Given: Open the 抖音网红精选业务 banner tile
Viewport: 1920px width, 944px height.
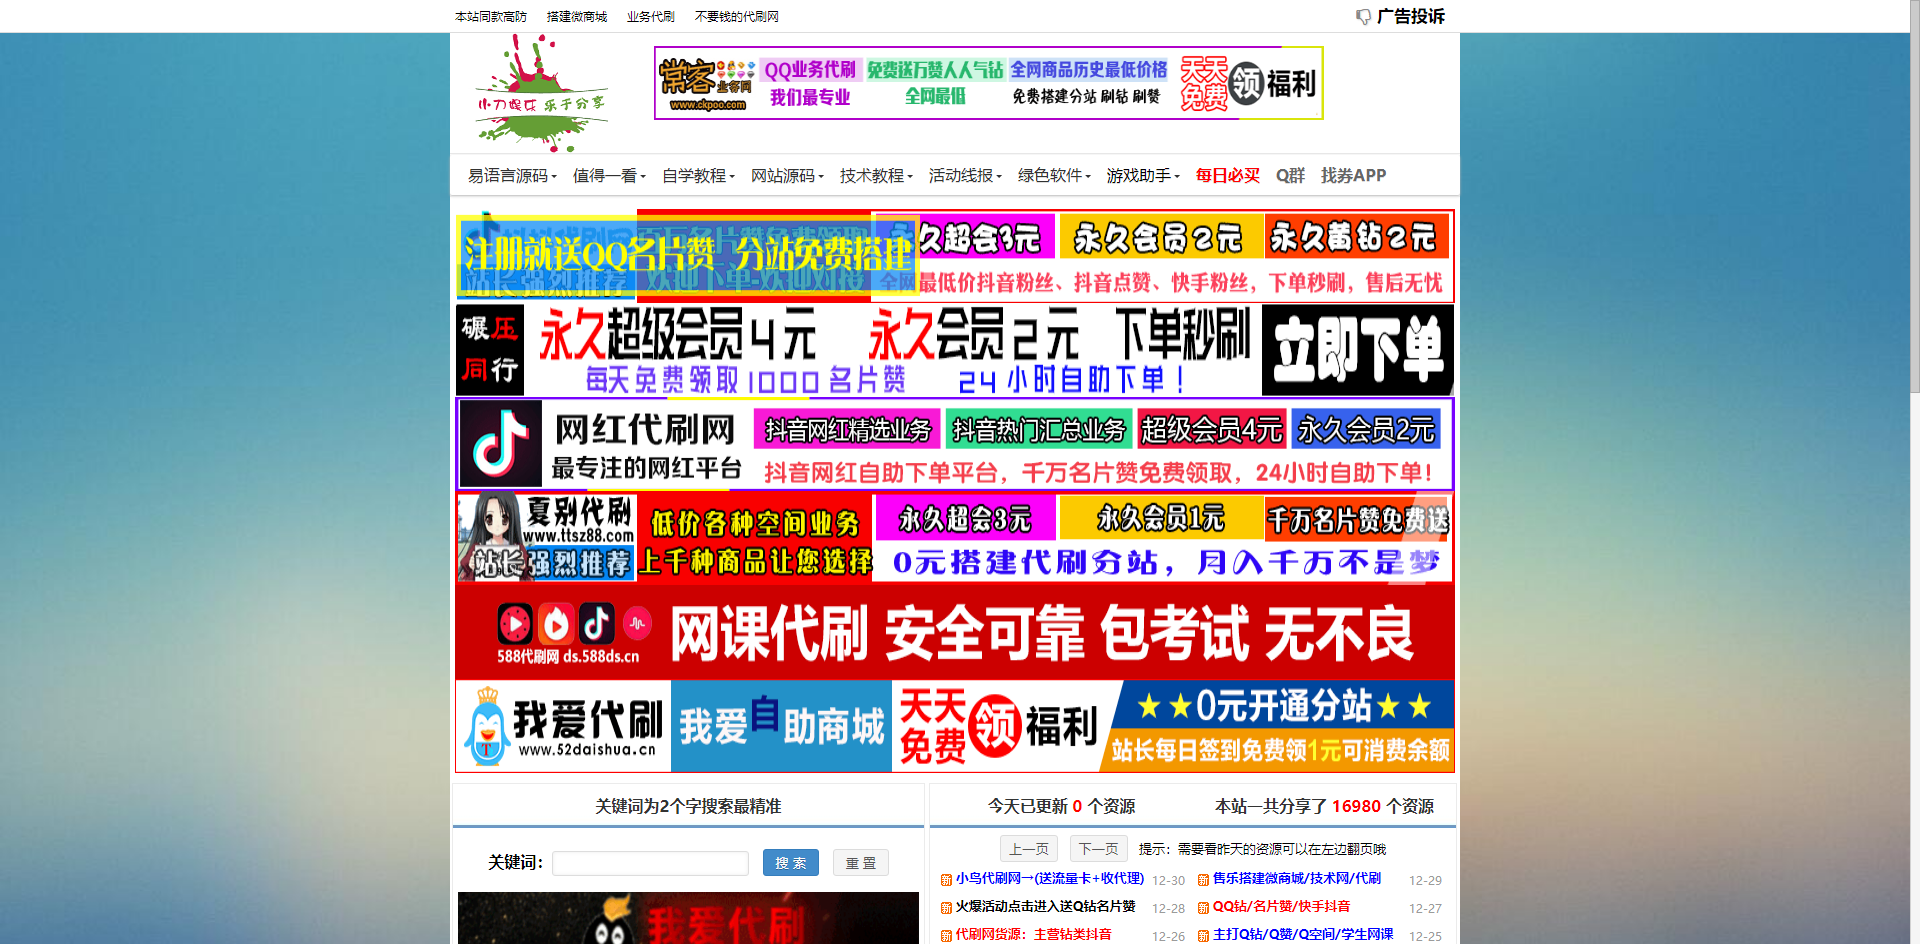Looking at the screenshot, I should 847,430.
